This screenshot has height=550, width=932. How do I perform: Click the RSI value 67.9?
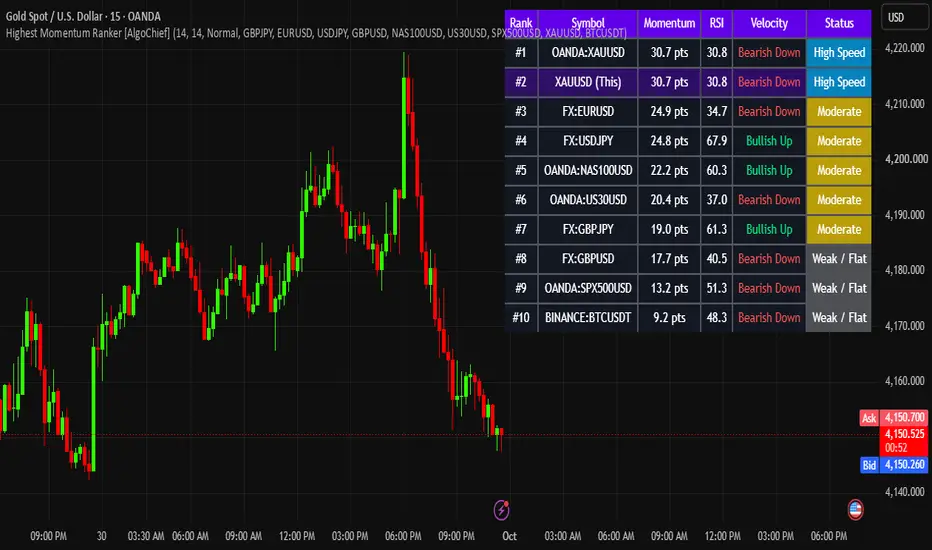click(716, 141)
